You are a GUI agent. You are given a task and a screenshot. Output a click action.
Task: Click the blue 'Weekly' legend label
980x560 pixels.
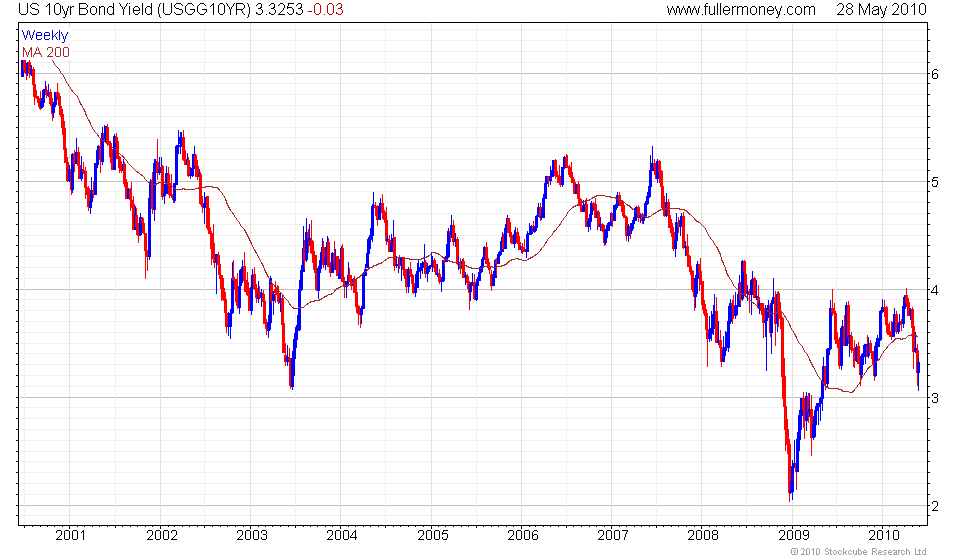tap(44, 35)
